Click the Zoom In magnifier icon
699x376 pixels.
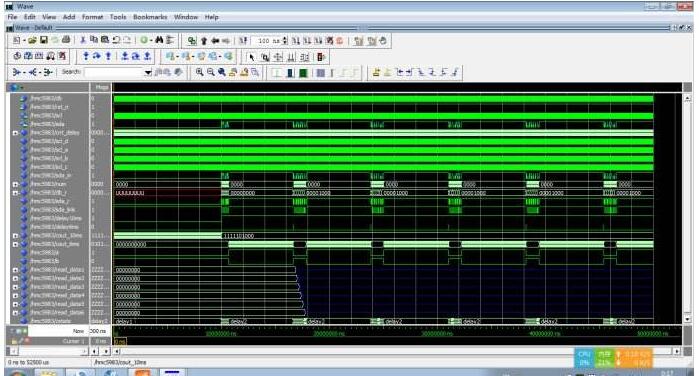point(200,72)
